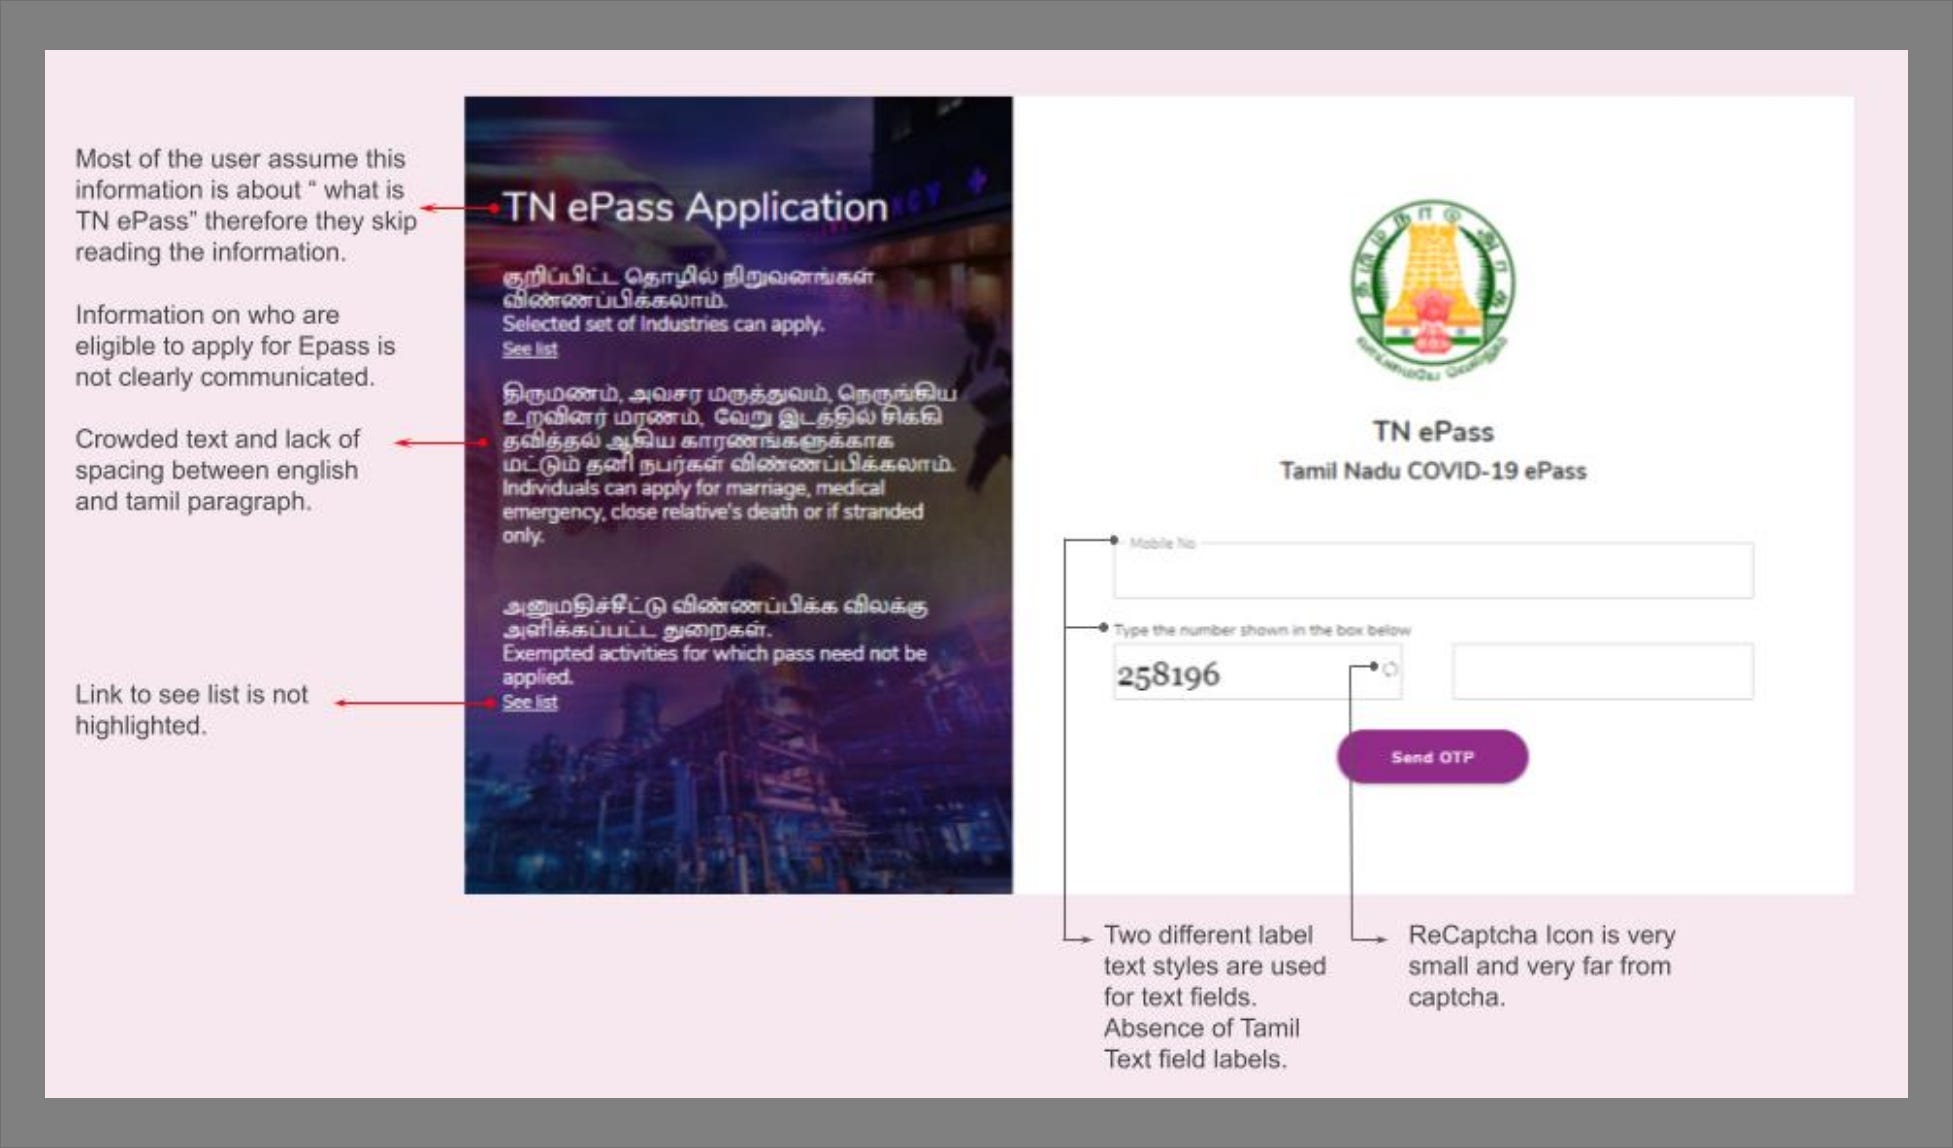Click the Mobile No field label
The height and width of the screenshot is (1148, 1953).
point(1162,543)
